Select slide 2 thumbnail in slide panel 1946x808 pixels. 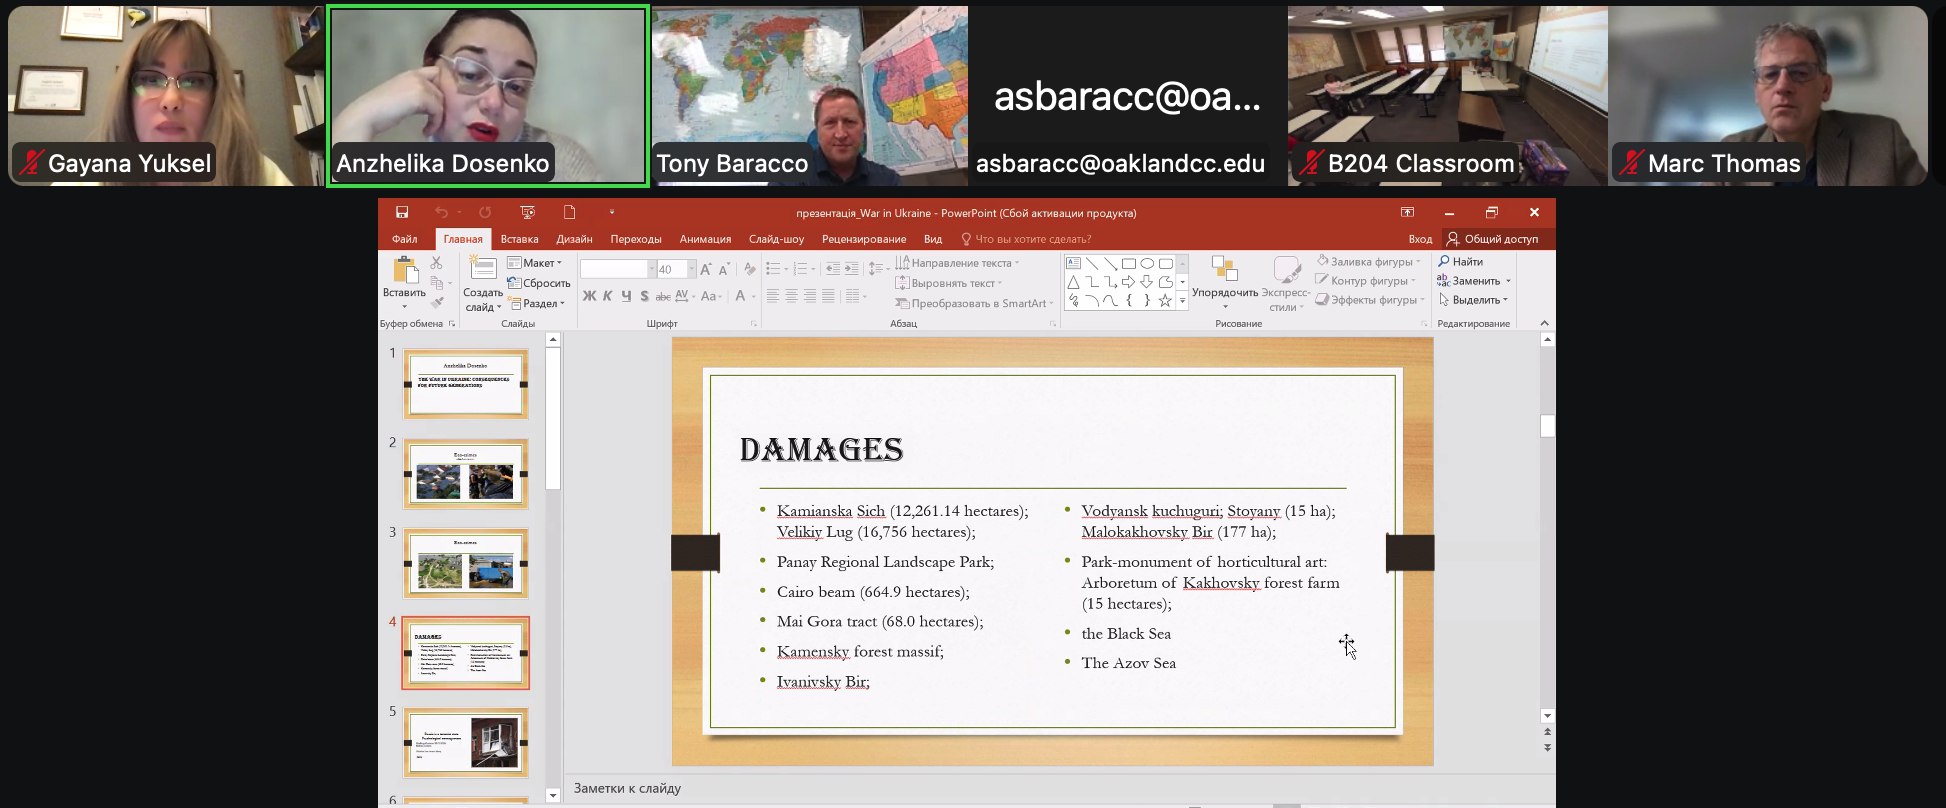(x=466, y=474)
